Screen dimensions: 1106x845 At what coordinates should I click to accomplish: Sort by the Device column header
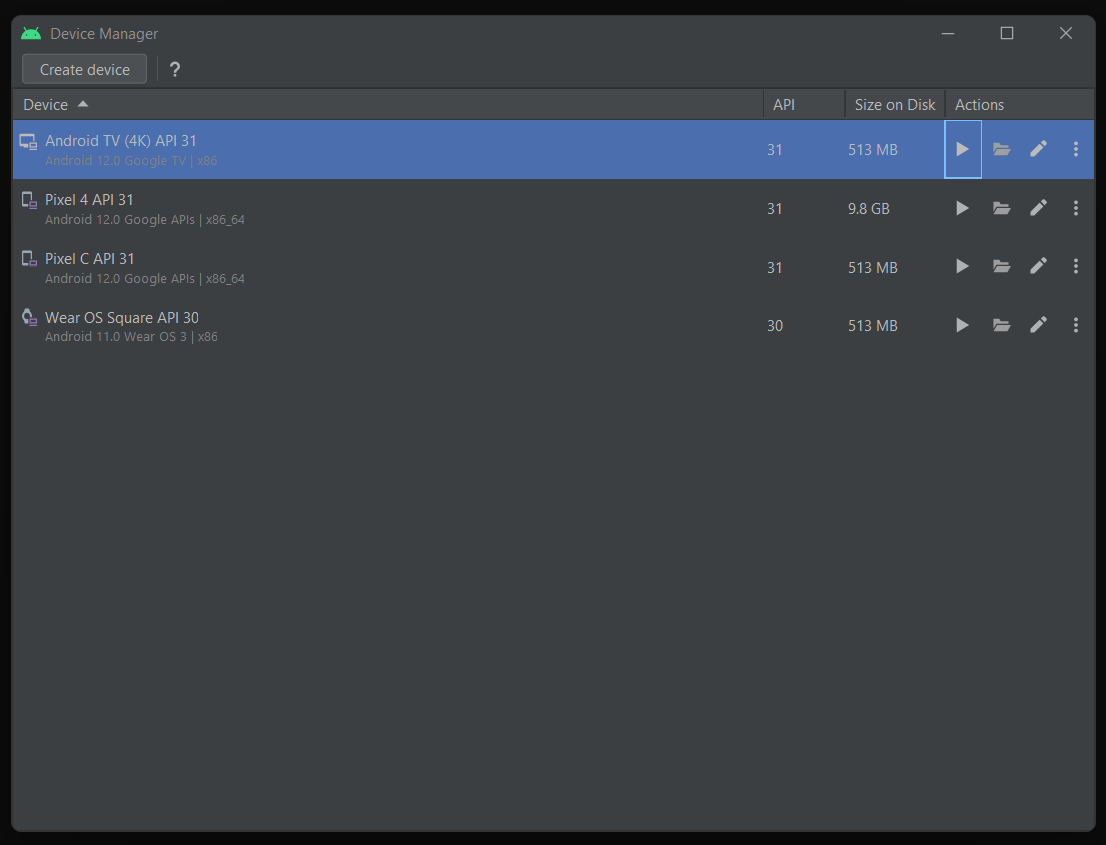pyautogui.click(x=388, y=104)
